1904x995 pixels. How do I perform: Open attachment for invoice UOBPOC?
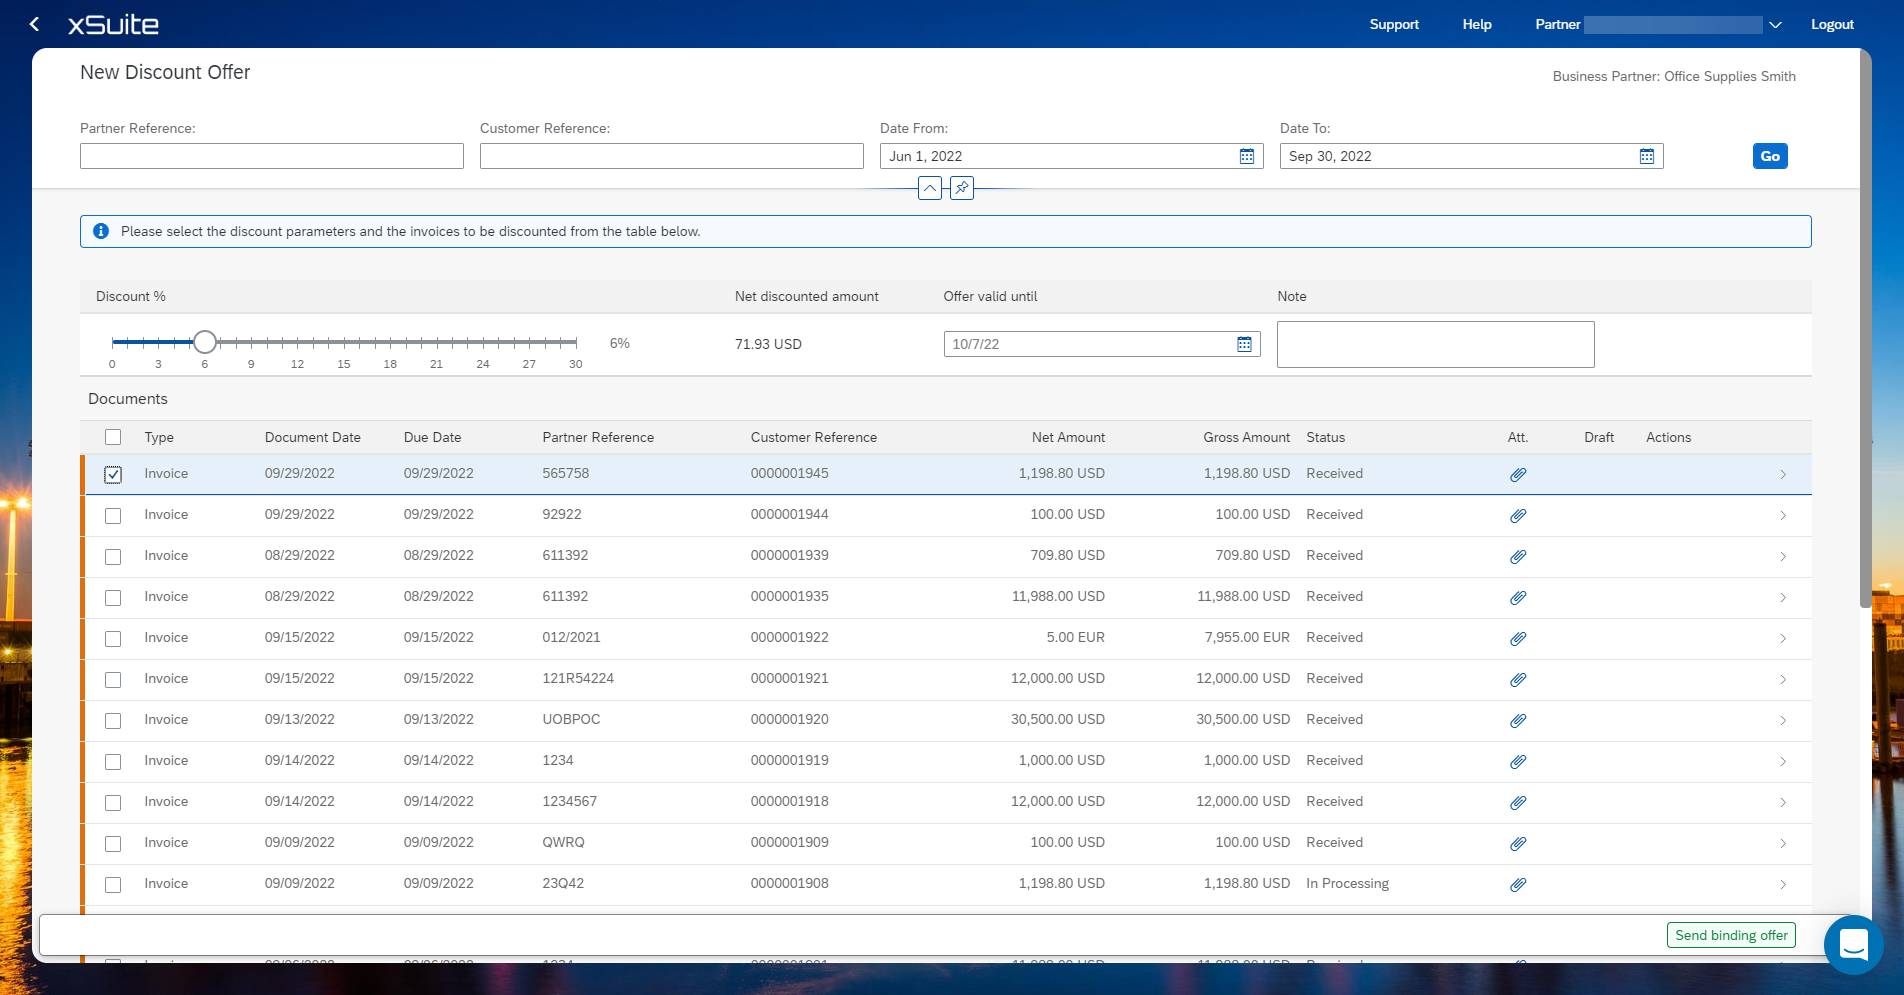pyautogui.click(x=1517, y=721)
